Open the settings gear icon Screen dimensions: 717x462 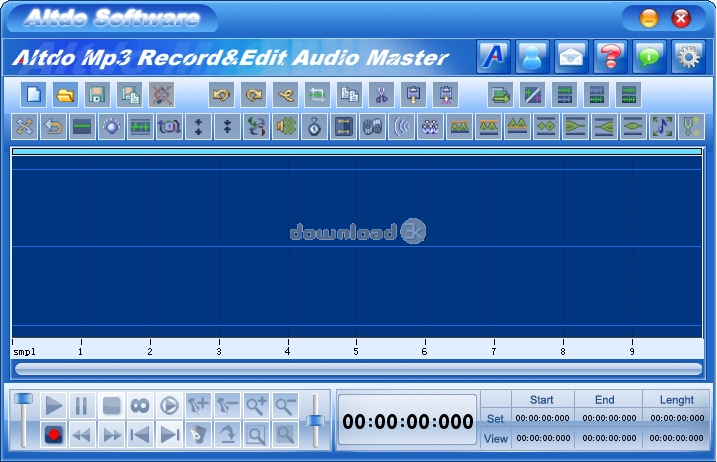(689, 57)
